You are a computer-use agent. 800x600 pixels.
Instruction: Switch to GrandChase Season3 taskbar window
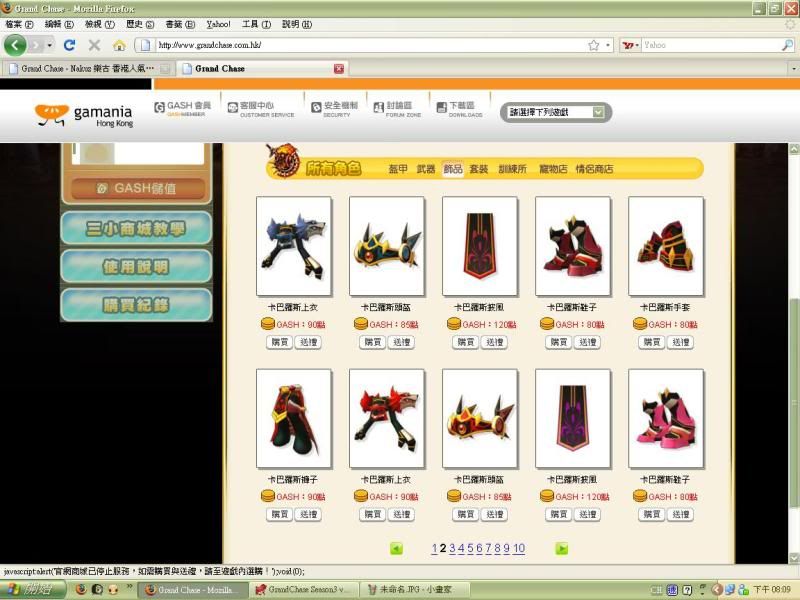click(x=304, y=589)
